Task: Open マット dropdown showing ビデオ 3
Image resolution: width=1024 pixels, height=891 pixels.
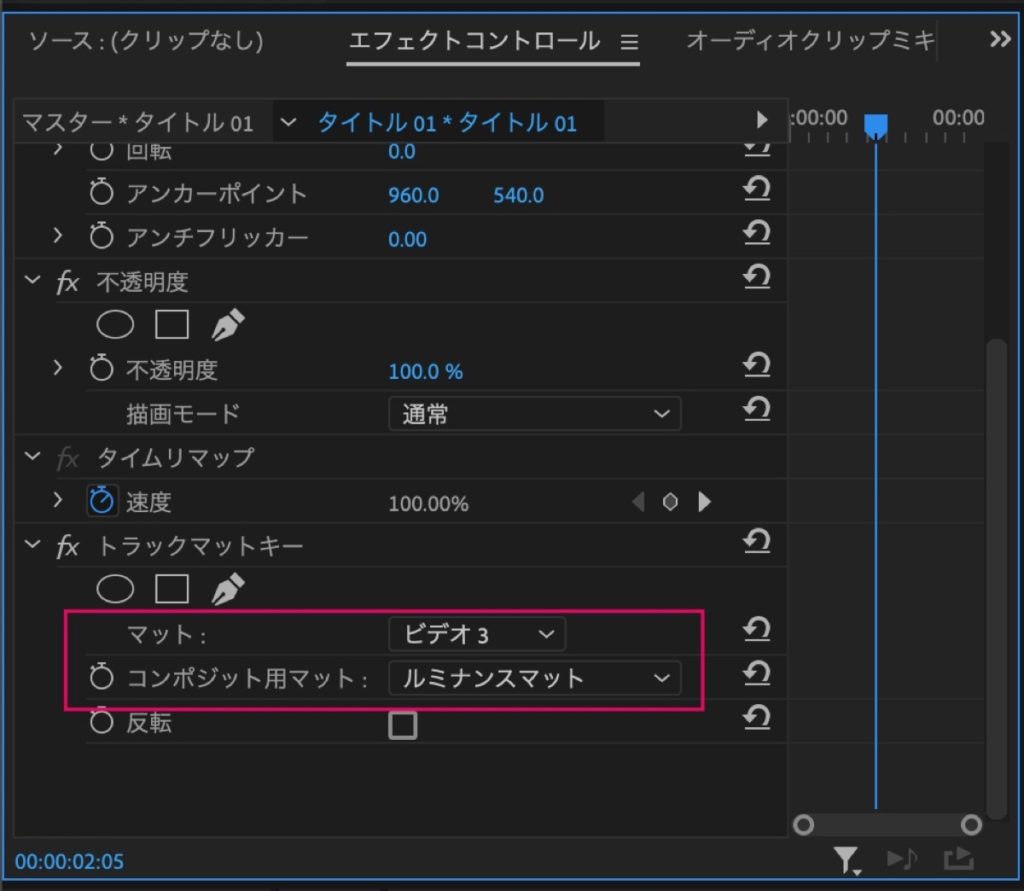Action: point(477,634)
